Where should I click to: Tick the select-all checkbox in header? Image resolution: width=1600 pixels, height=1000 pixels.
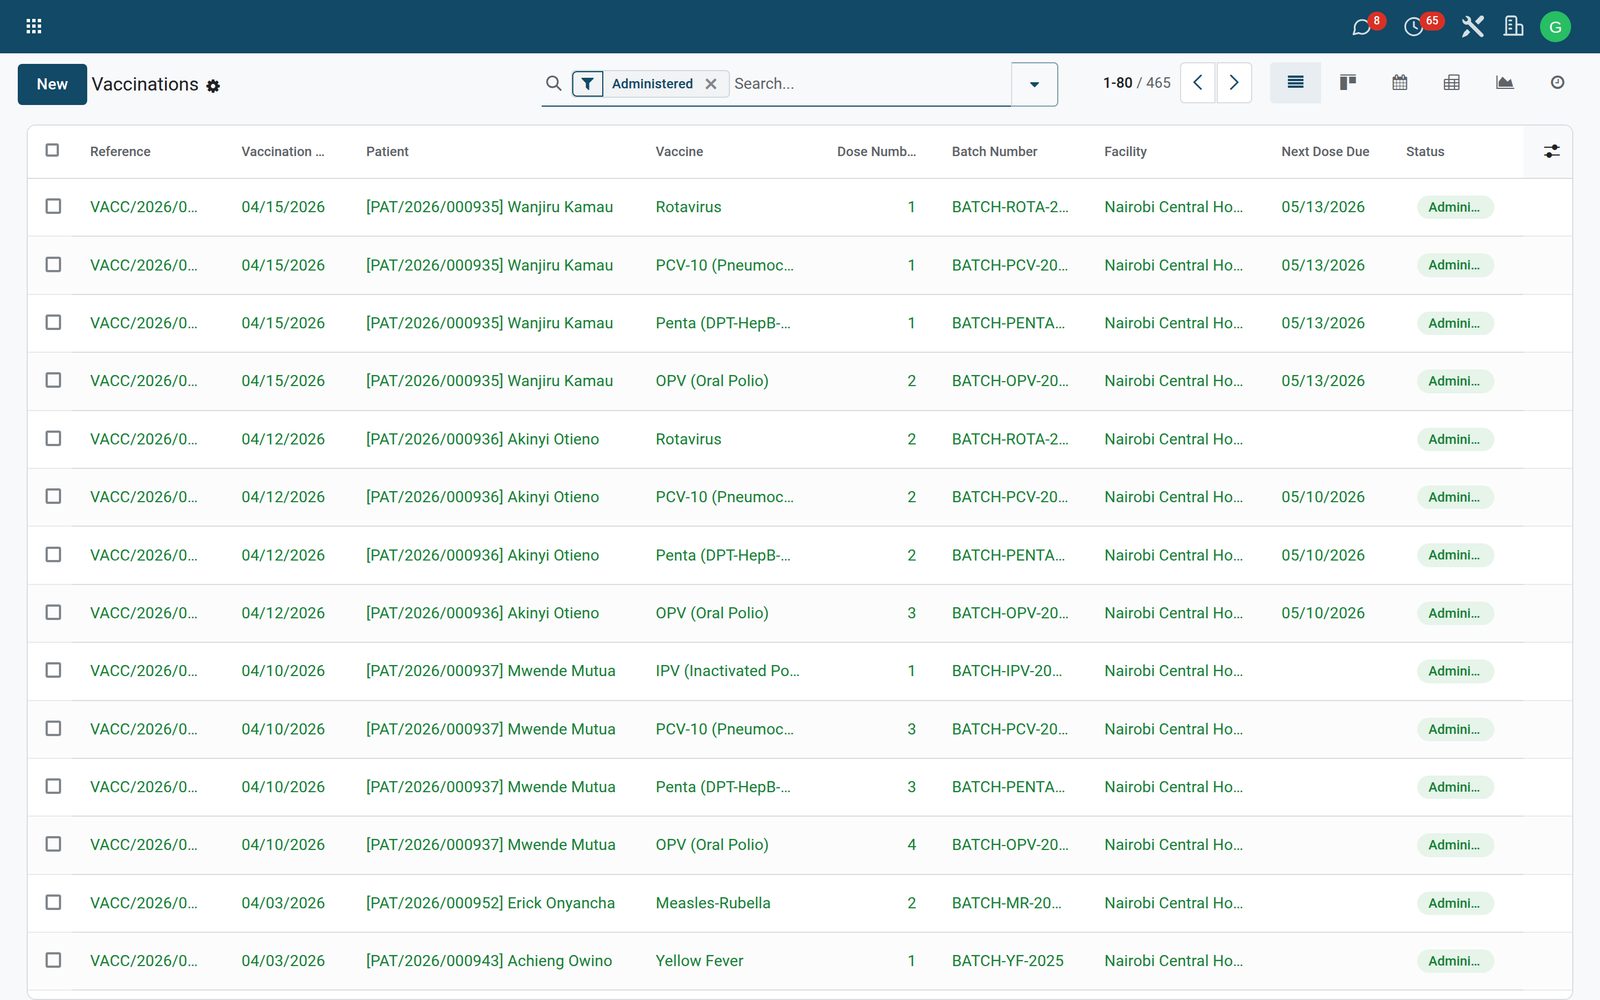(53, 150)
